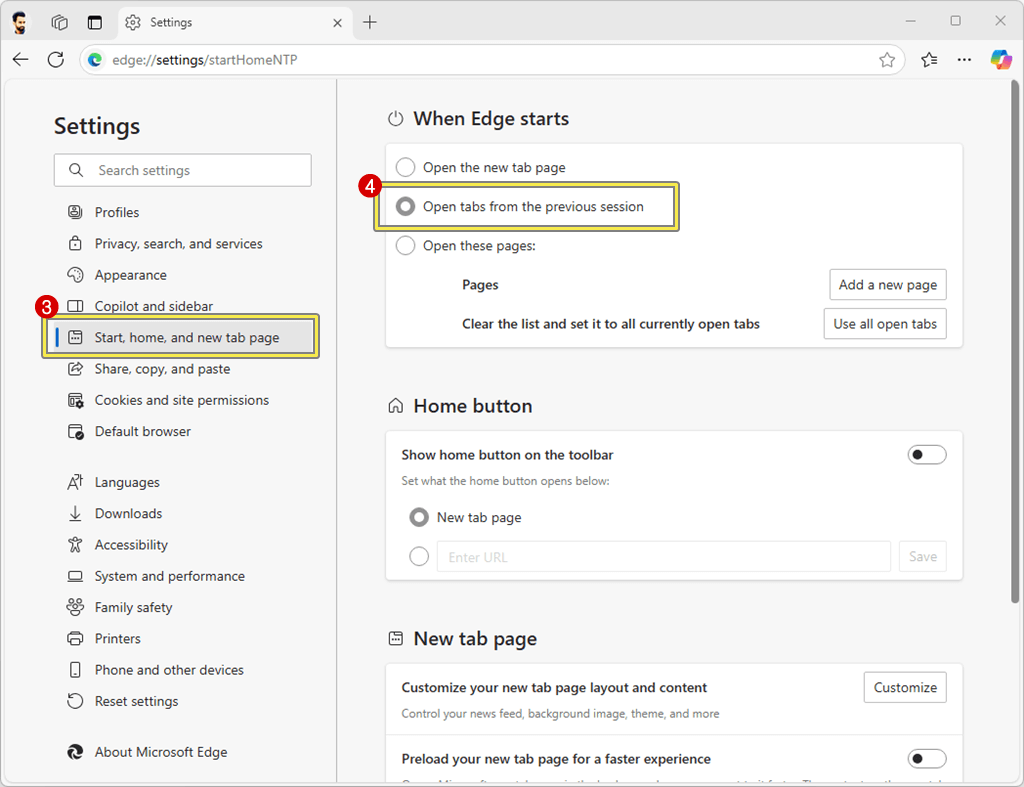Click the Reset settings icon

coord(75,701)
